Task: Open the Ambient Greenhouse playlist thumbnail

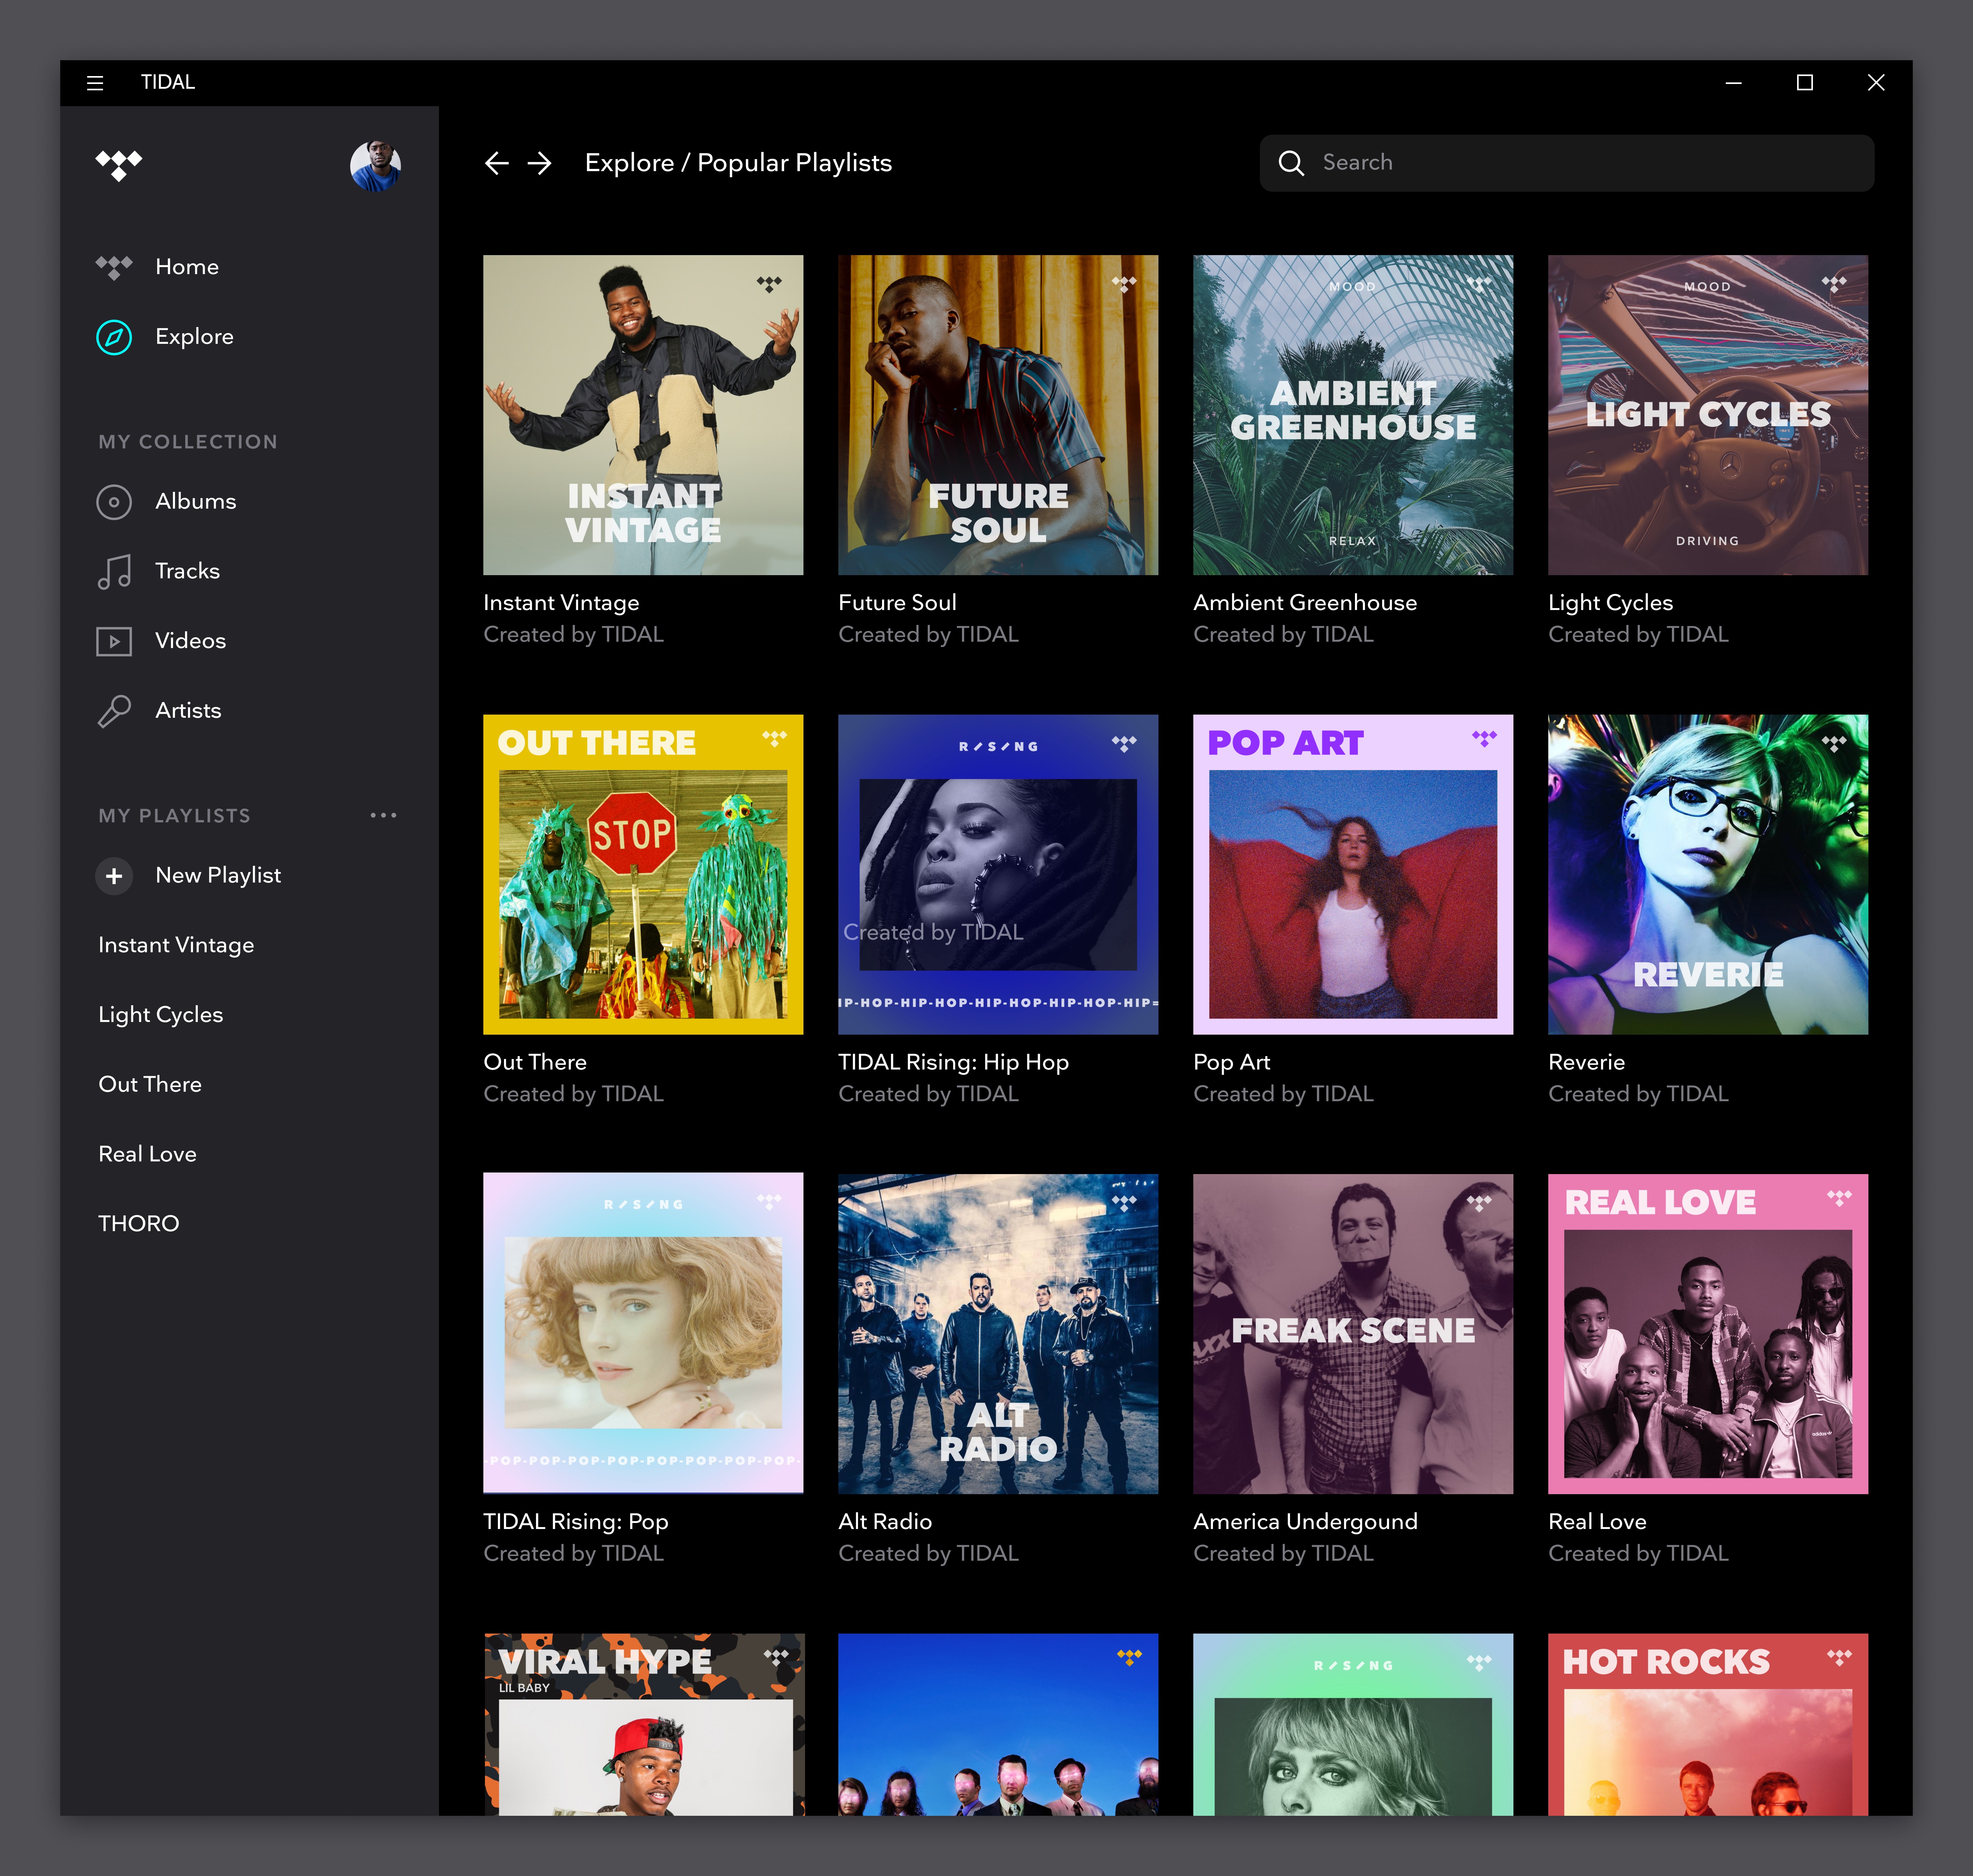Action: [1353, 415]
